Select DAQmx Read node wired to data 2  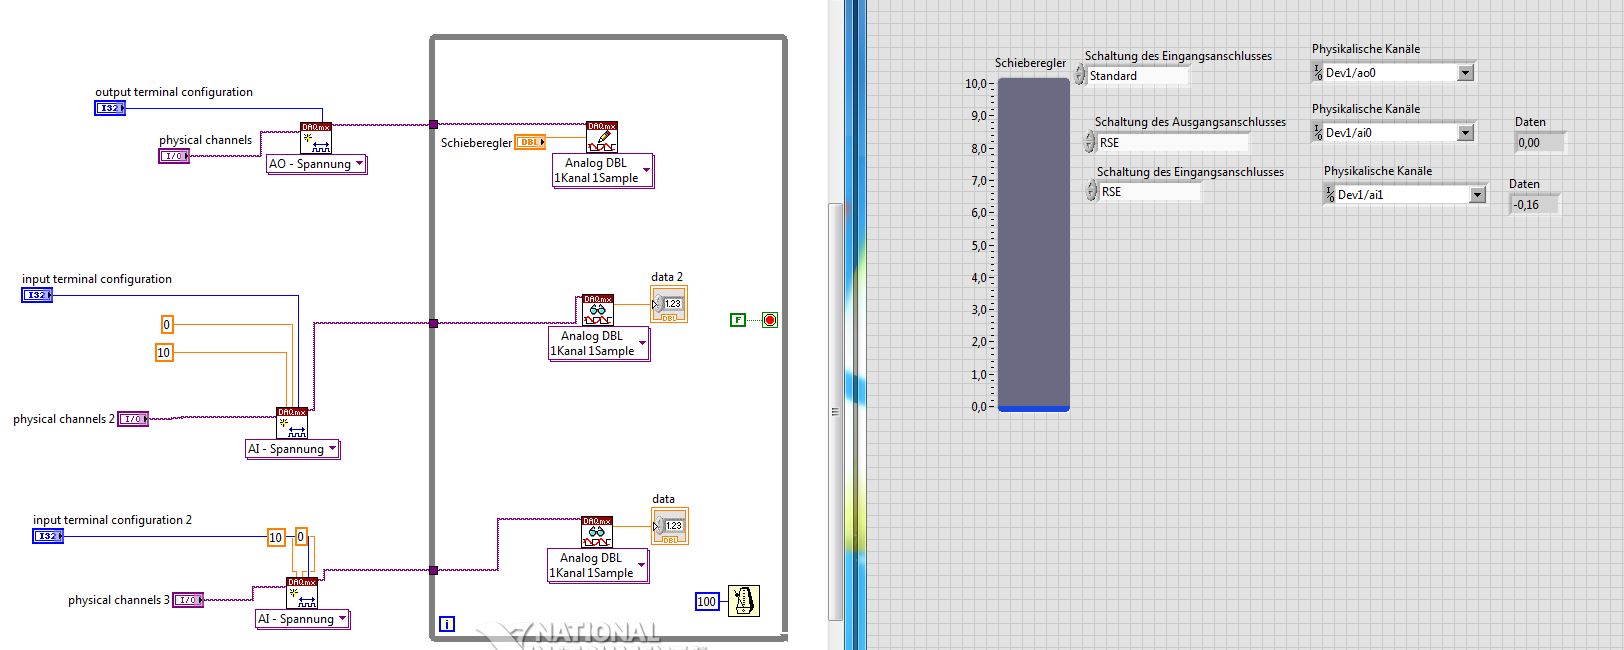click(x=598, y=310)
